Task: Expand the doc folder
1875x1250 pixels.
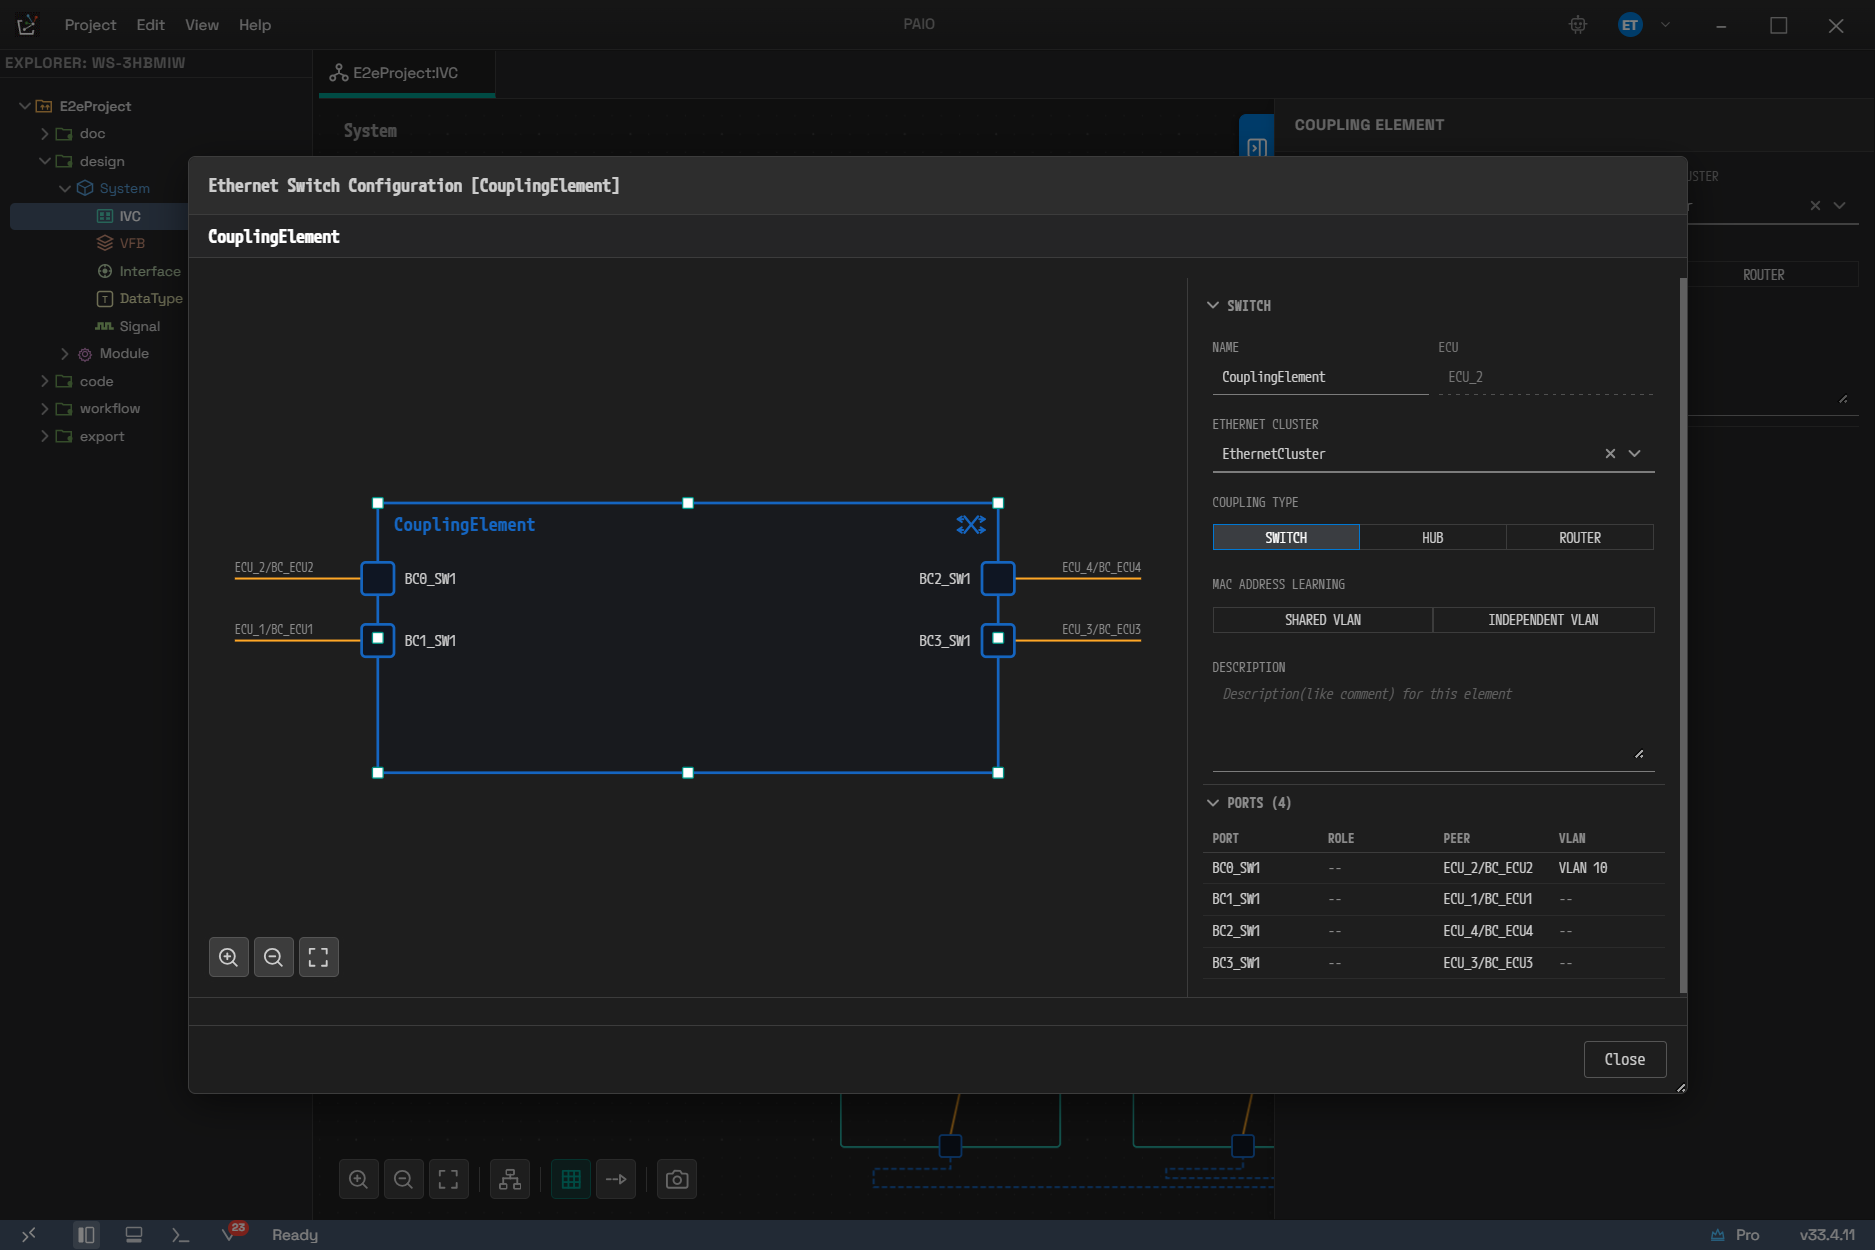Action: (x=44, y=133)
